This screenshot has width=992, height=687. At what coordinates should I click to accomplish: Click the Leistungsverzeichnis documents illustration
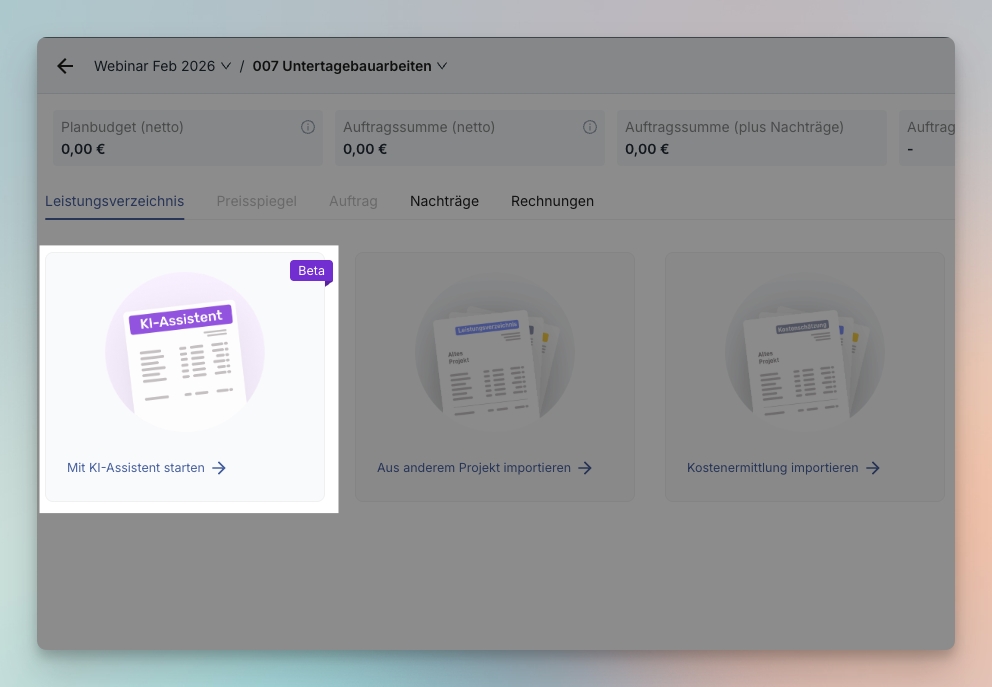click(495, 352)
